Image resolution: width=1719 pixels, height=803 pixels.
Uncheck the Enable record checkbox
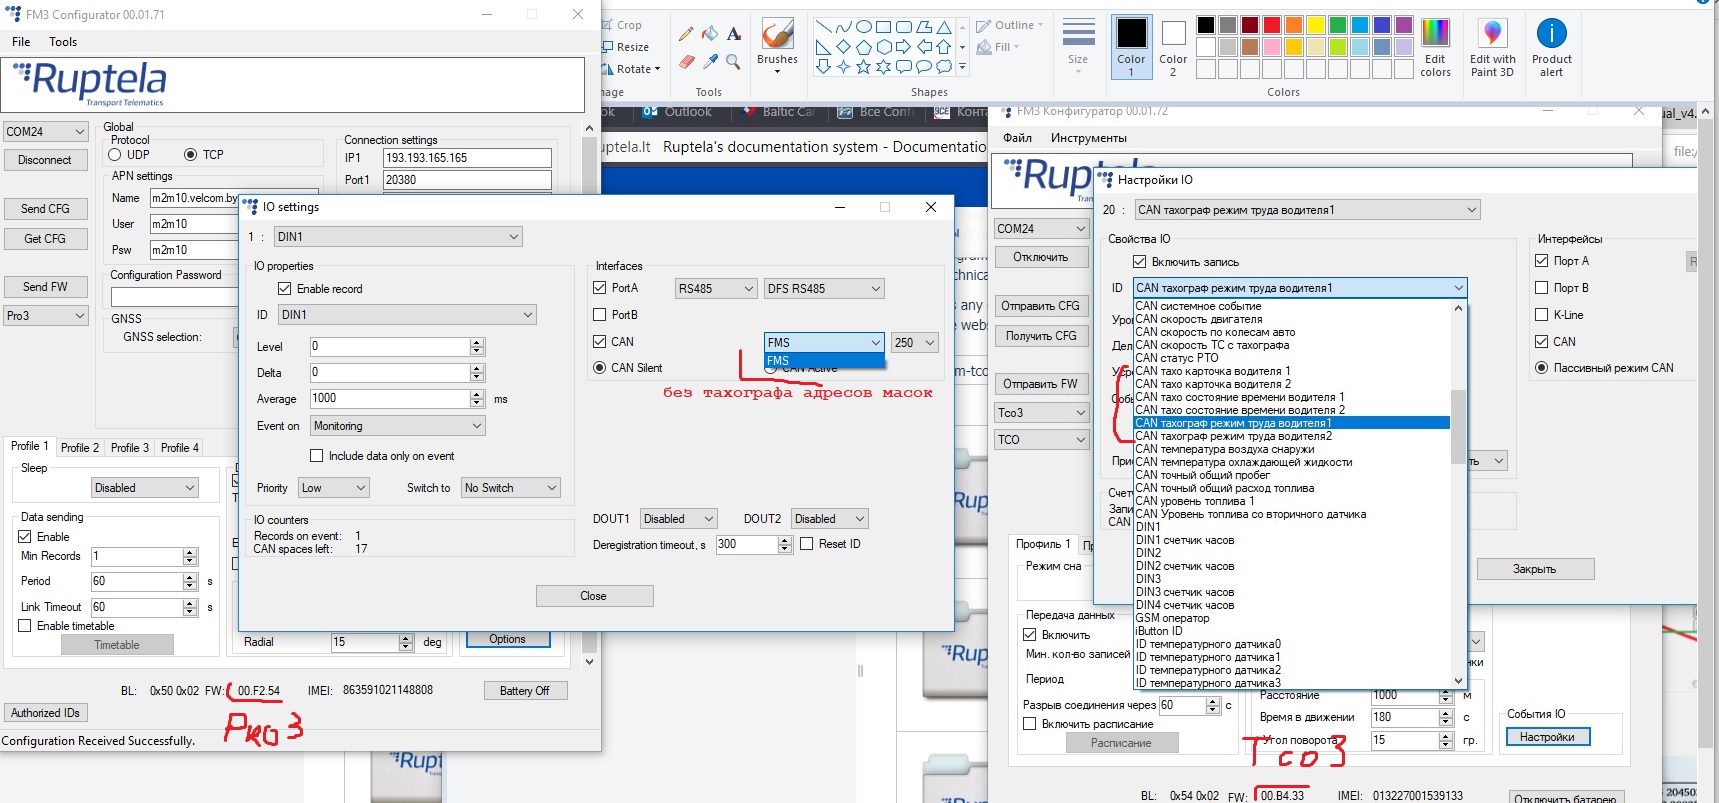pos(285,289)
